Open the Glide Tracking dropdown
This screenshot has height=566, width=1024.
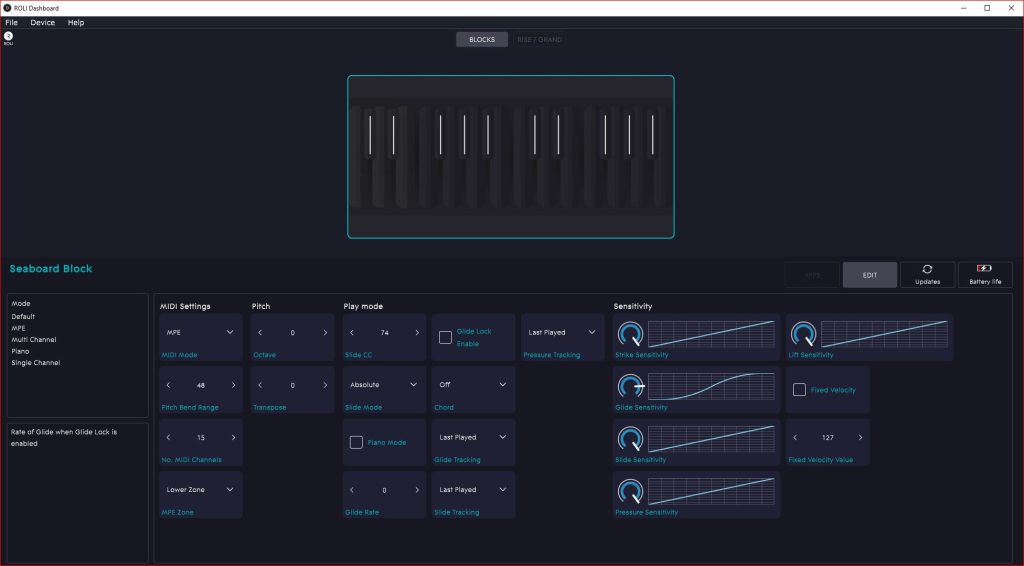(473, 437)
